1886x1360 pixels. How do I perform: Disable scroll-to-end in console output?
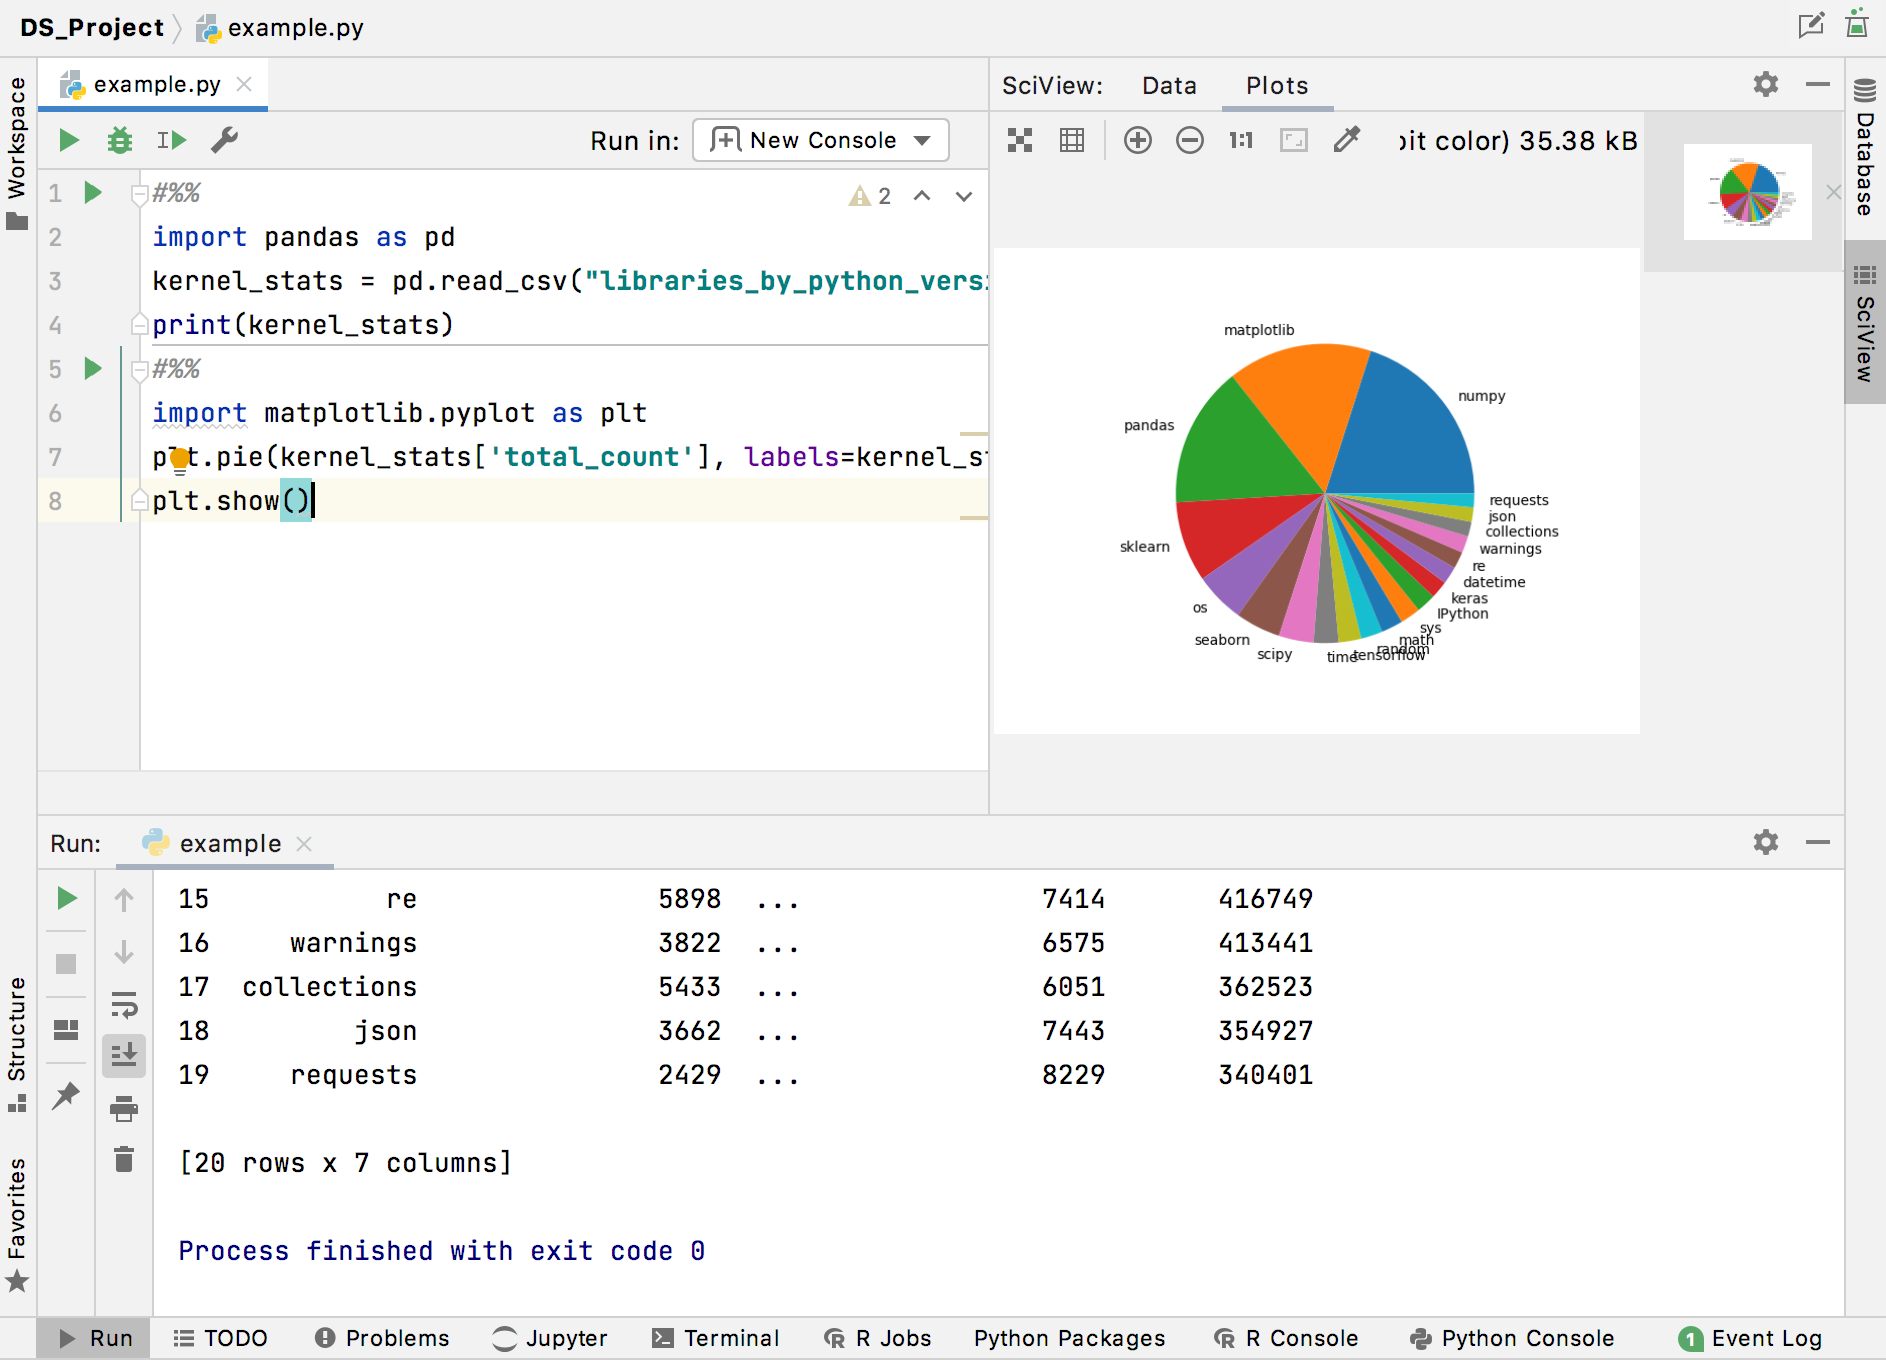124,1055
